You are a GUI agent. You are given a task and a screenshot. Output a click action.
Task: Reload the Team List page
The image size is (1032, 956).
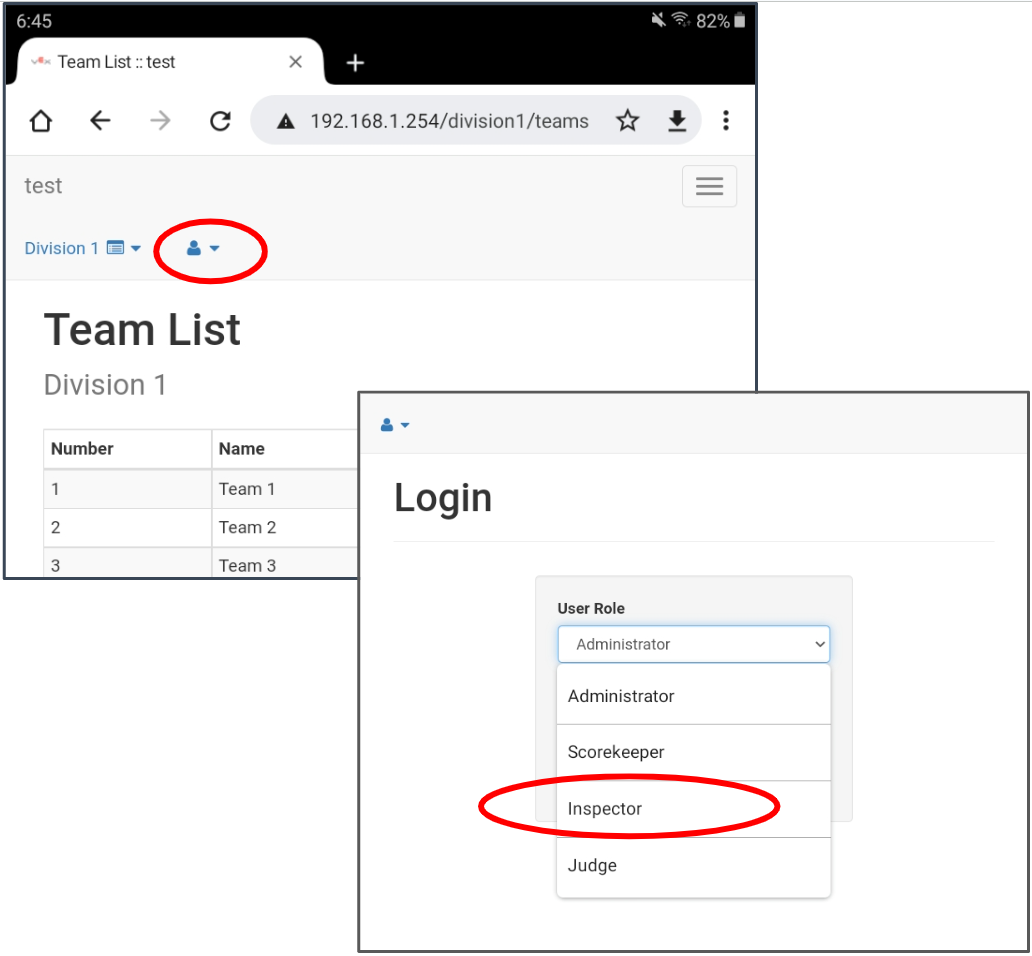point(220,120)
